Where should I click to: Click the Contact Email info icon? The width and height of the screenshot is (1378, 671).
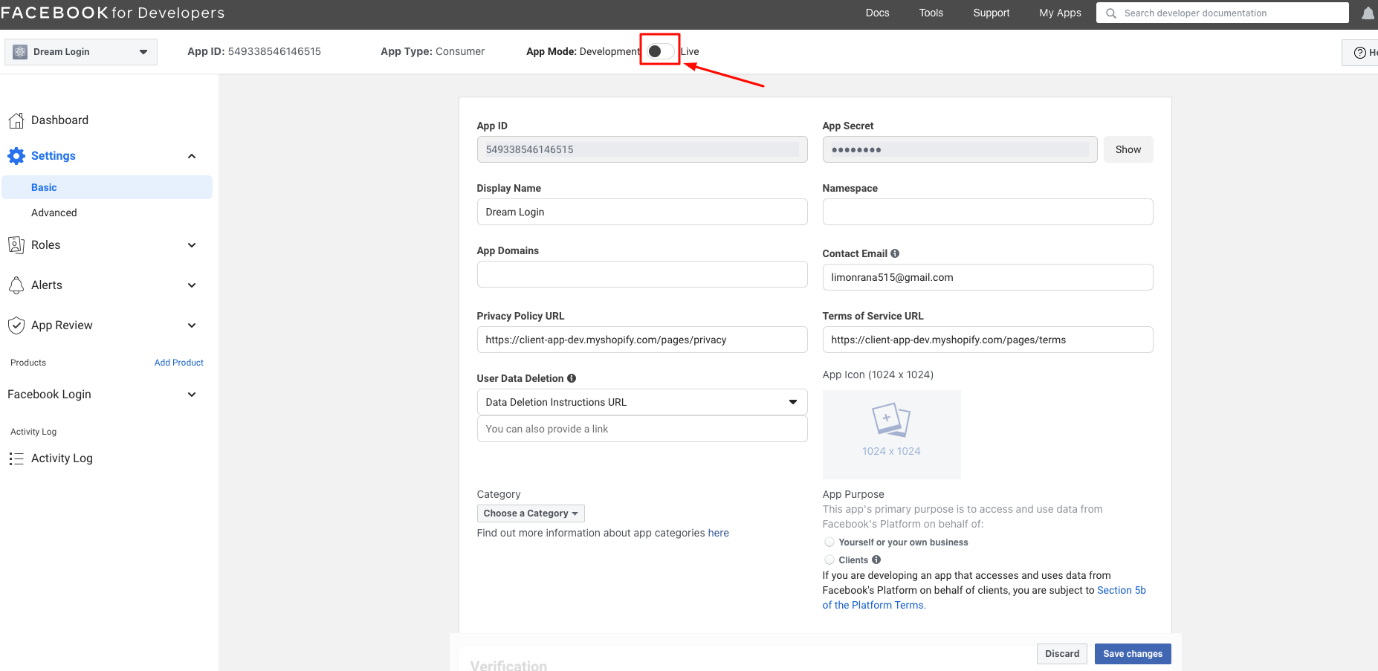895,254
